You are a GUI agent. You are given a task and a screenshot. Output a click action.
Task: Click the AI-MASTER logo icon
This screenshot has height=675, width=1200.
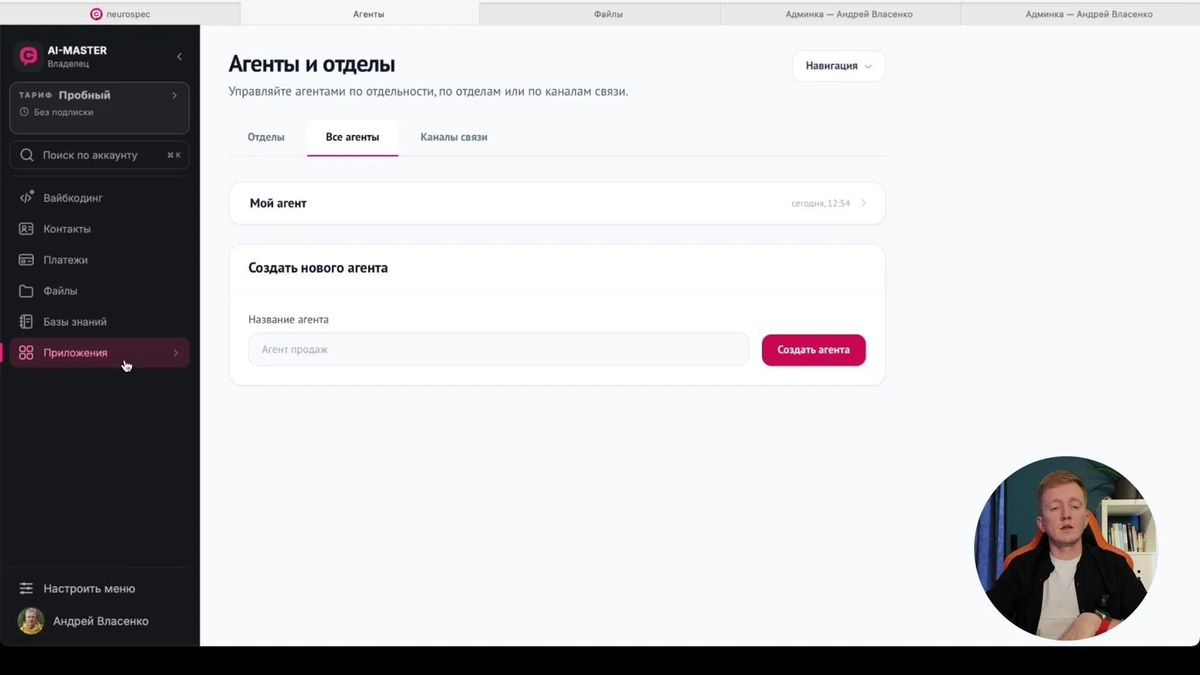click(x=29, y=56)
